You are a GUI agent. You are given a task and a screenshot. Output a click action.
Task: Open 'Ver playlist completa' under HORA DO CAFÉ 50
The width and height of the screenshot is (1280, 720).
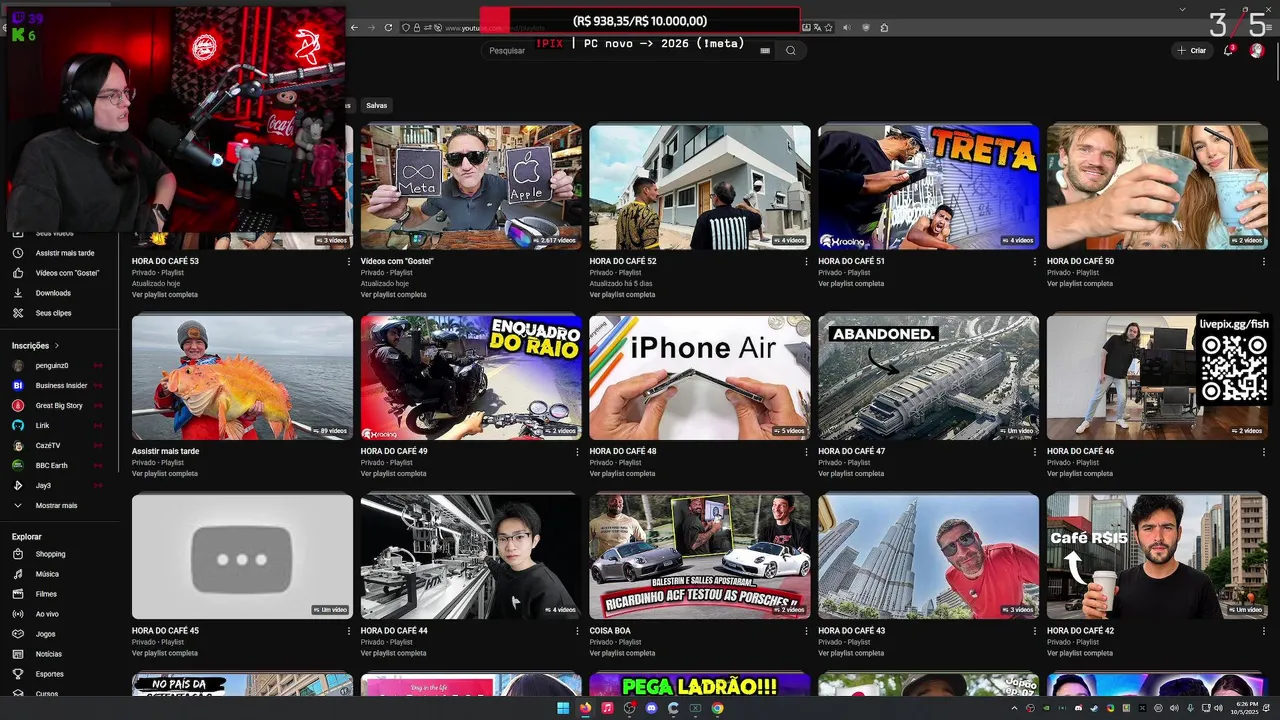click(x=1080, y=284)
